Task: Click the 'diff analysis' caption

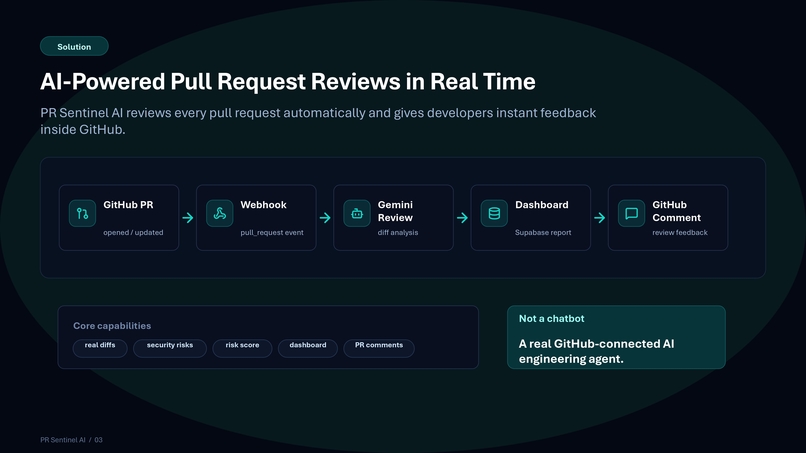Action: pyautogui.click(x=398, y=232)
